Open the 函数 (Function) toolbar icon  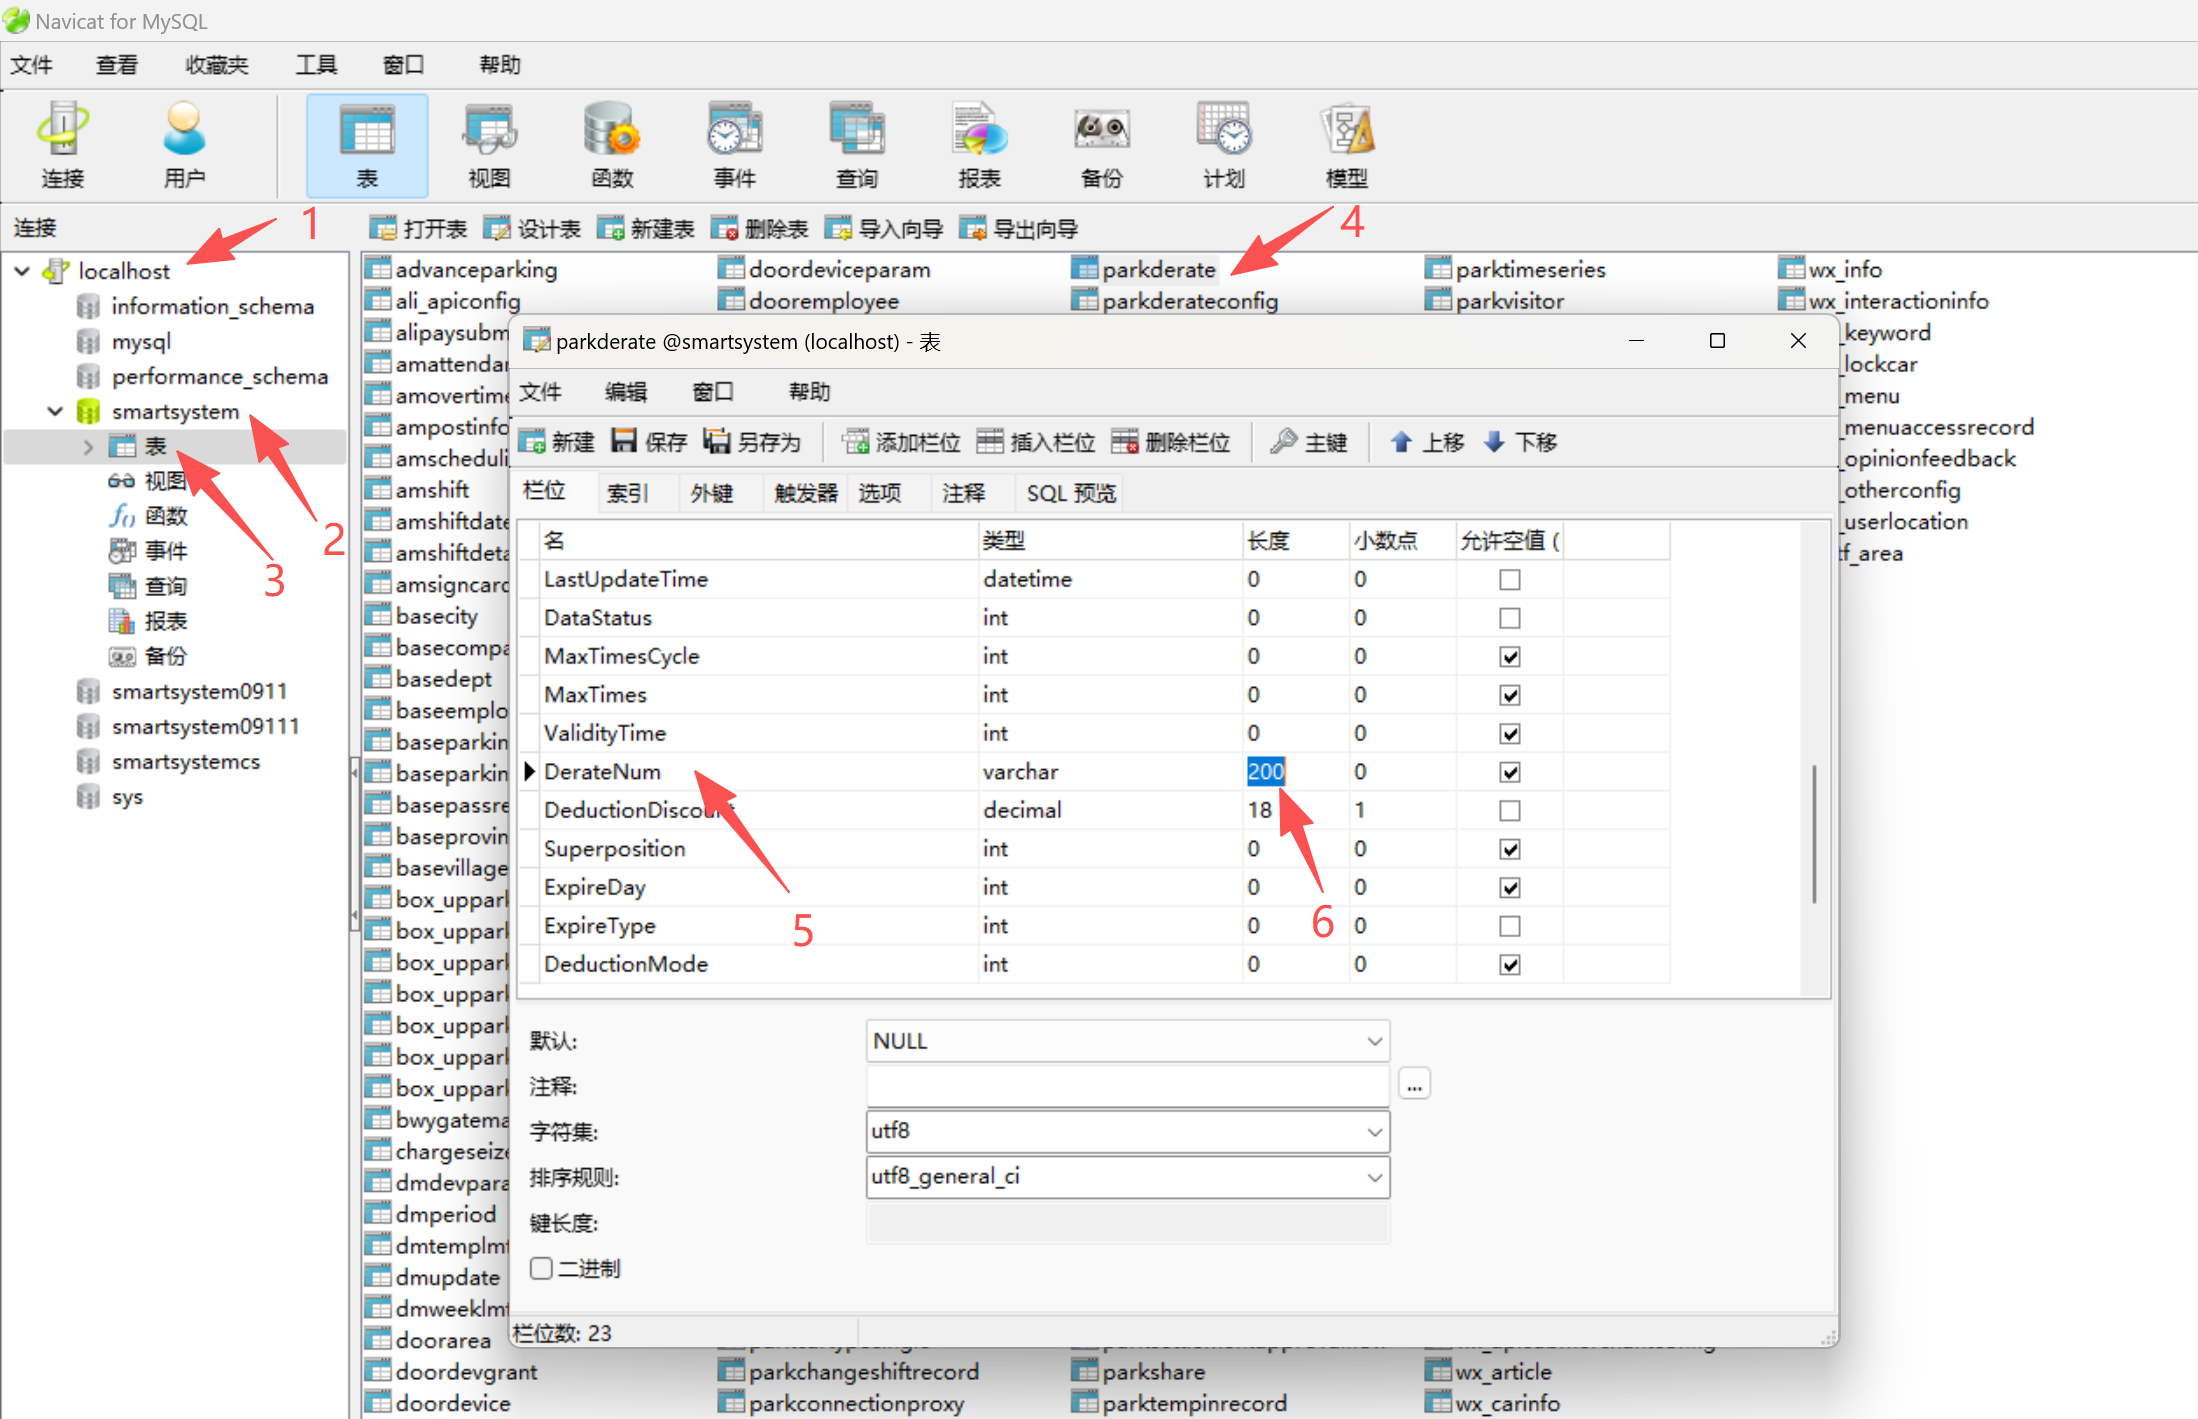point(611,145)
